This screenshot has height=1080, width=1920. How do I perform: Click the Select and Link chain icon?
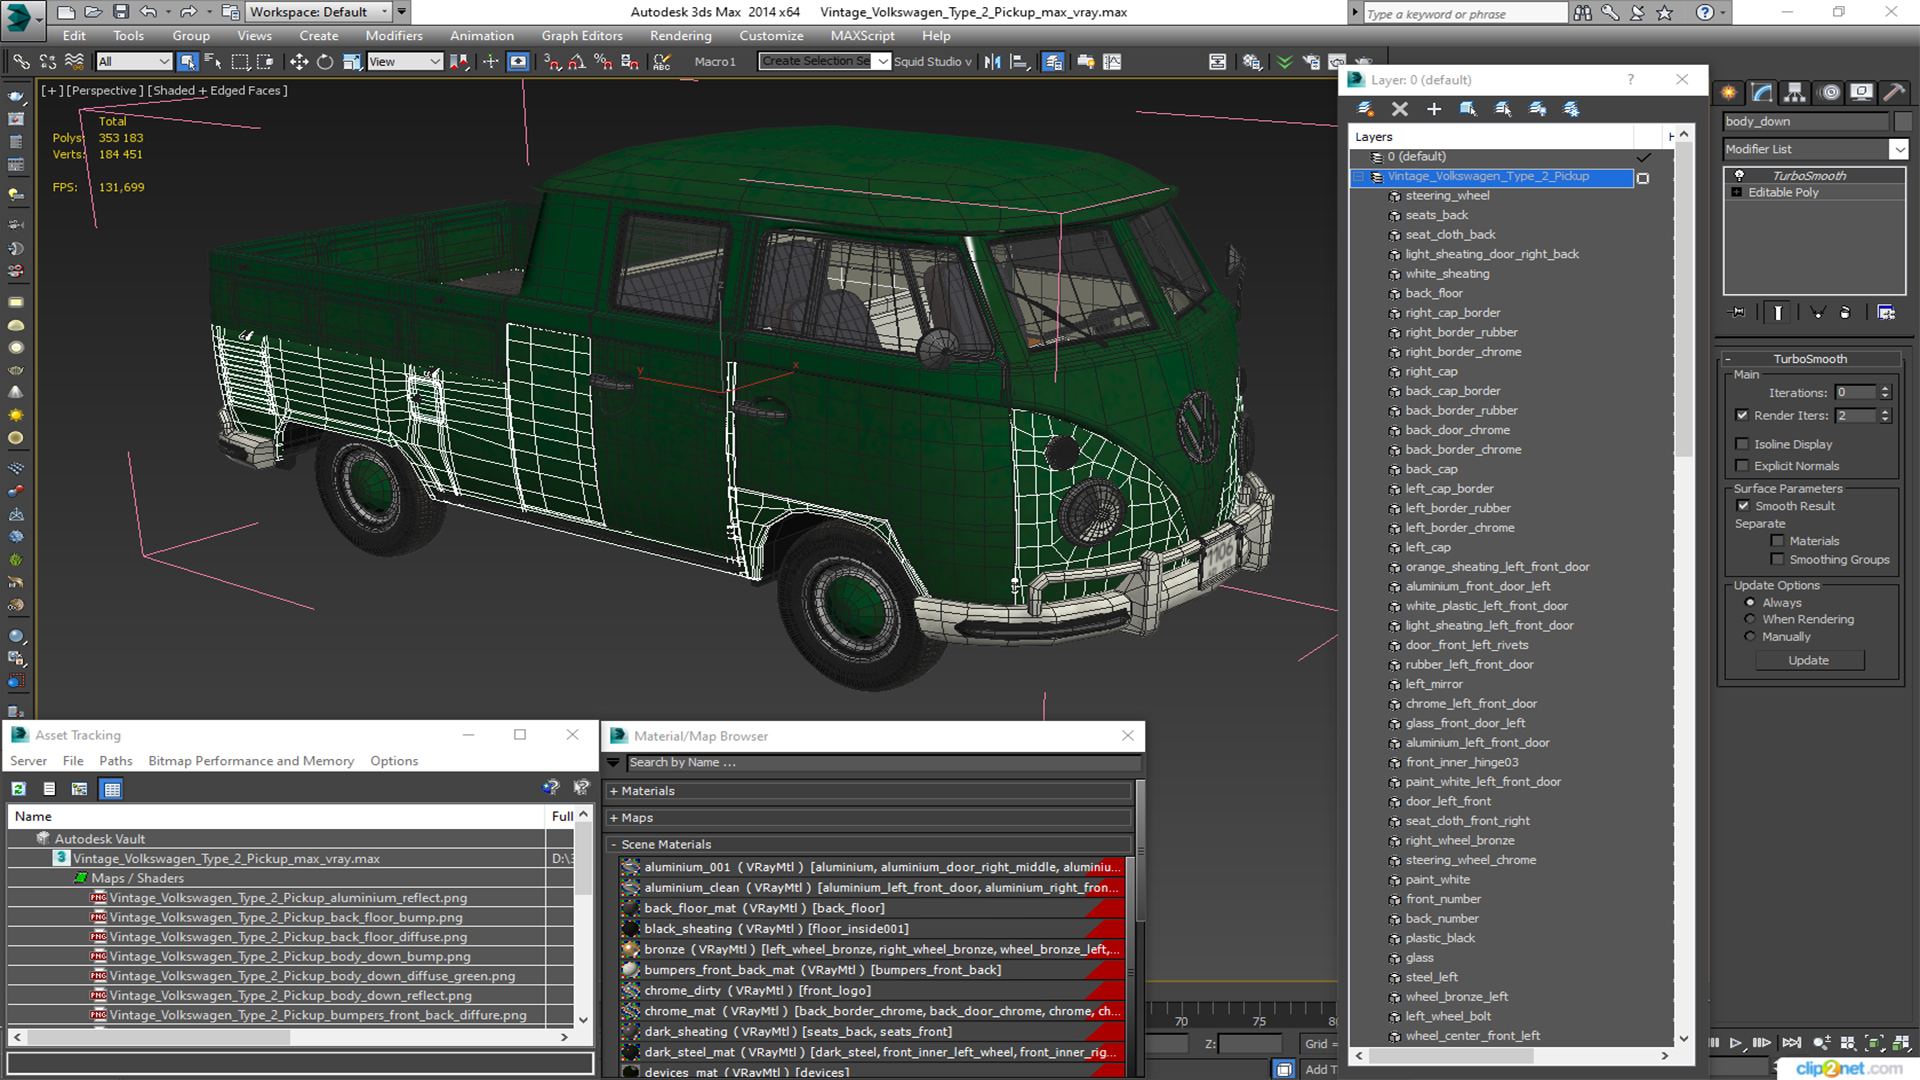(x=21, y=62)
